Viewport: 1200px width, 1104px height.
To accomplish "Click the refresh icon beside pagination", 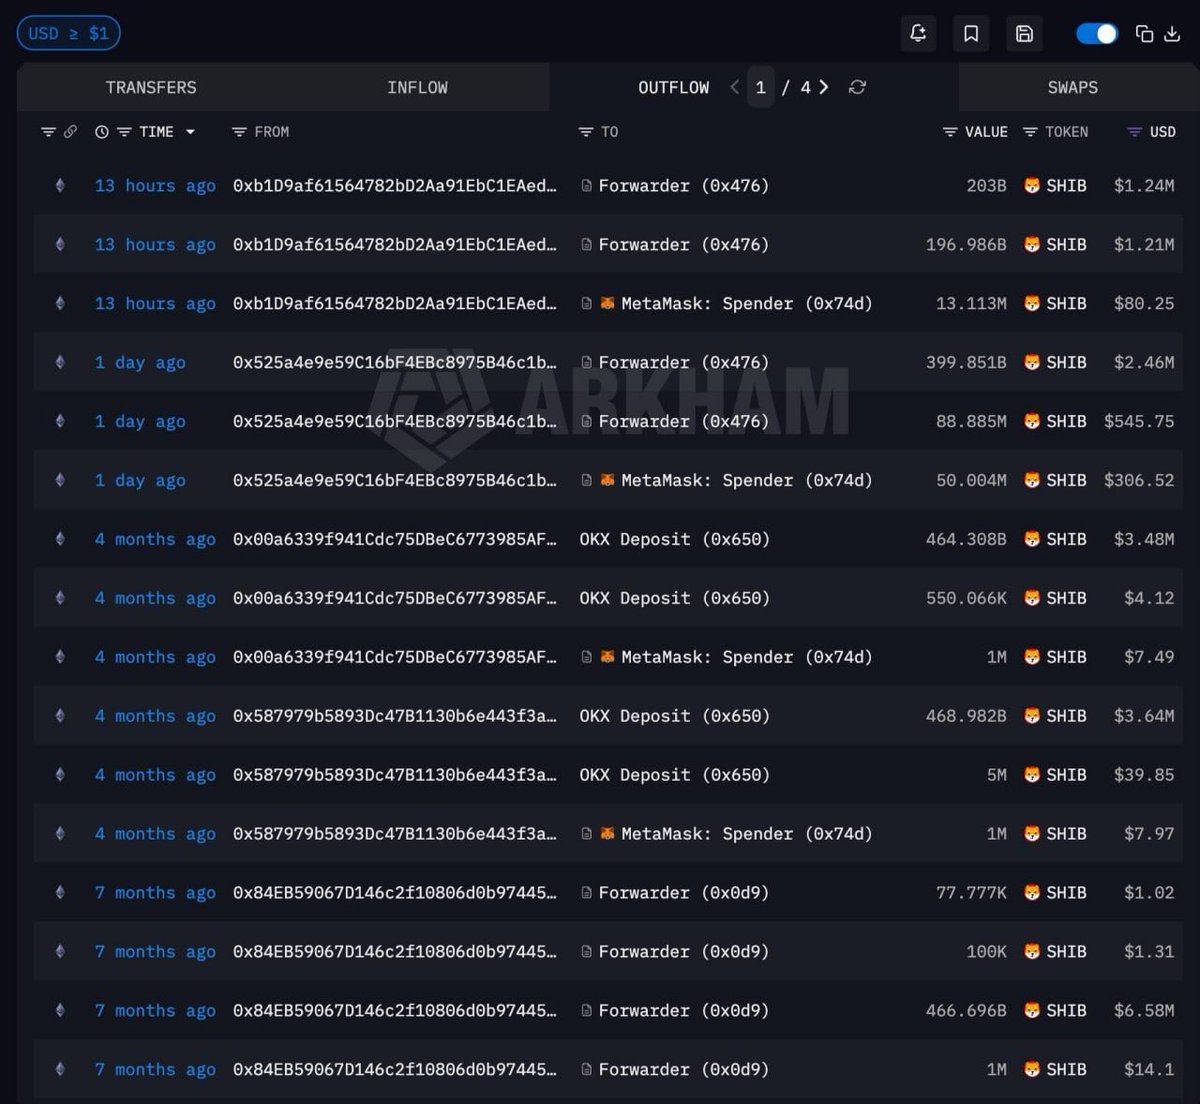I will pos(857,87).
